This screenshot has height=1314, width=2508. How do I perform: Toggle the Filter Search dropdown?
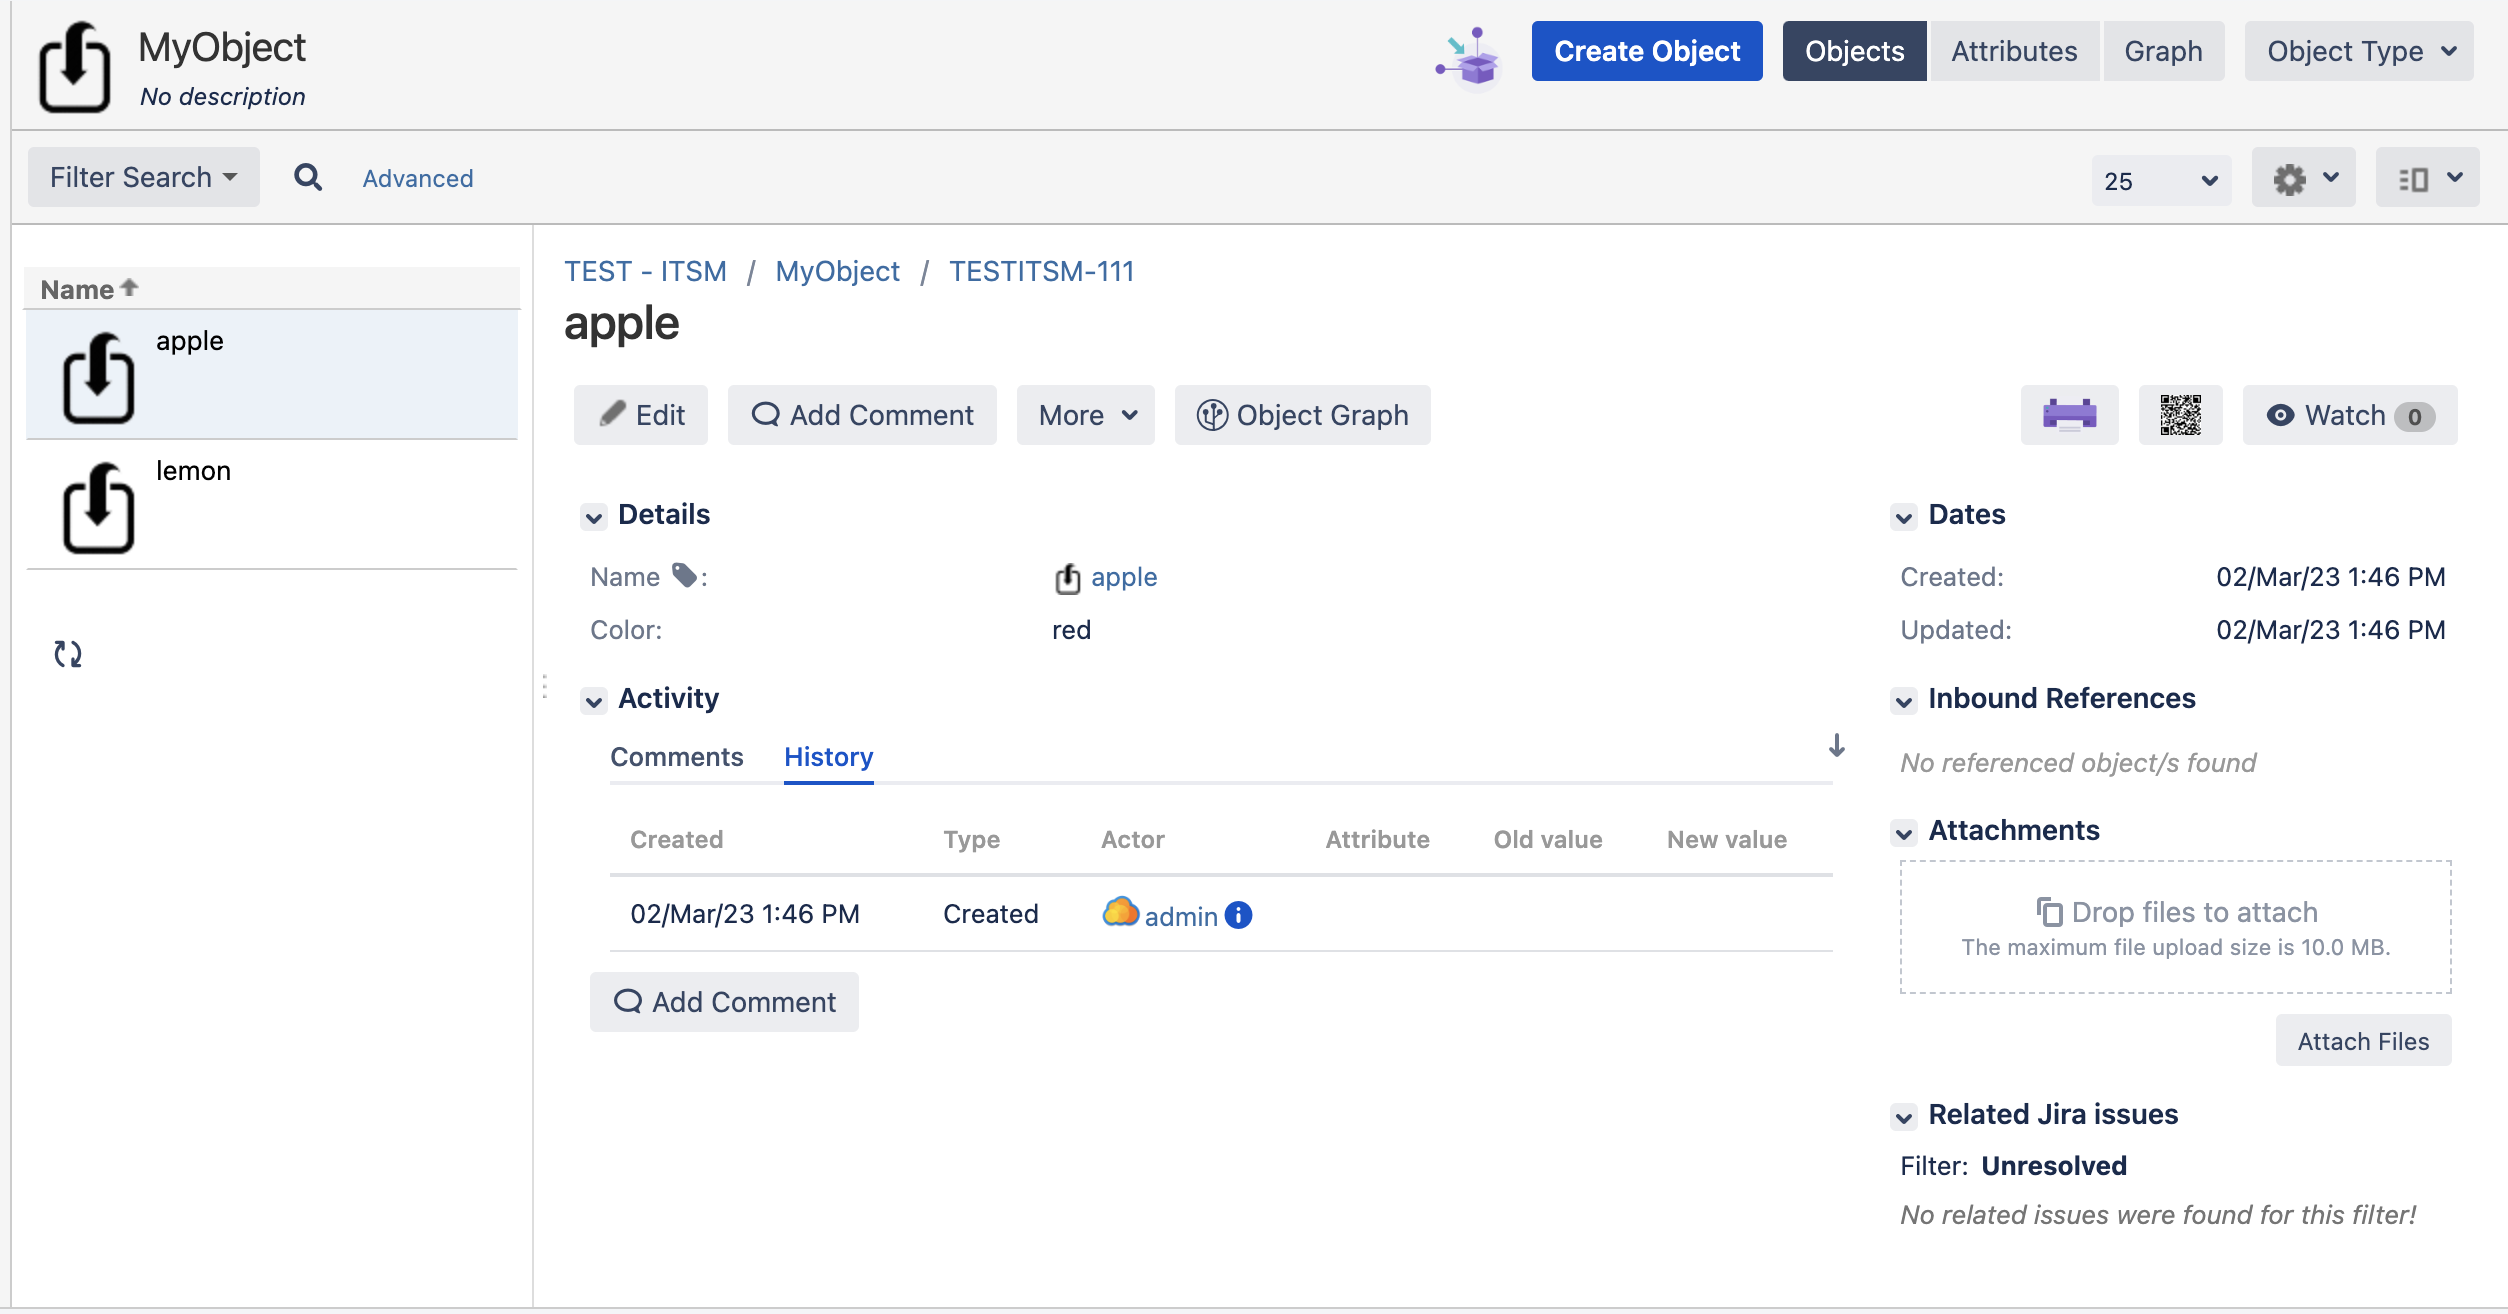(143, 176)
